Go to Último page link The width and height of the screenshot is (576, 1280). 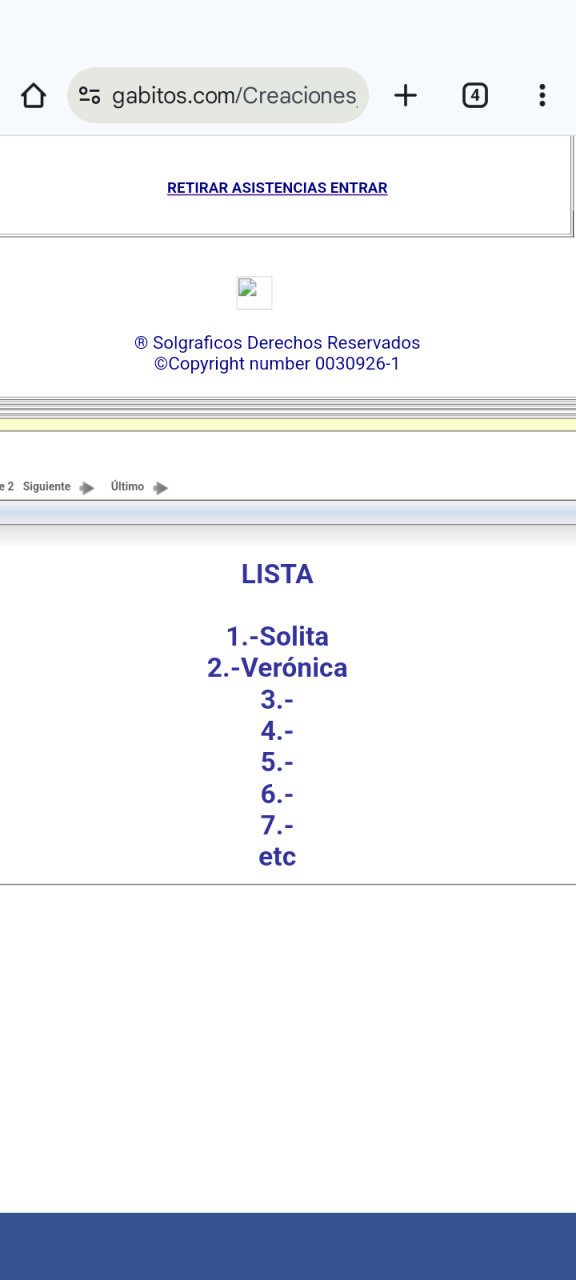click(x=127, y=487)
